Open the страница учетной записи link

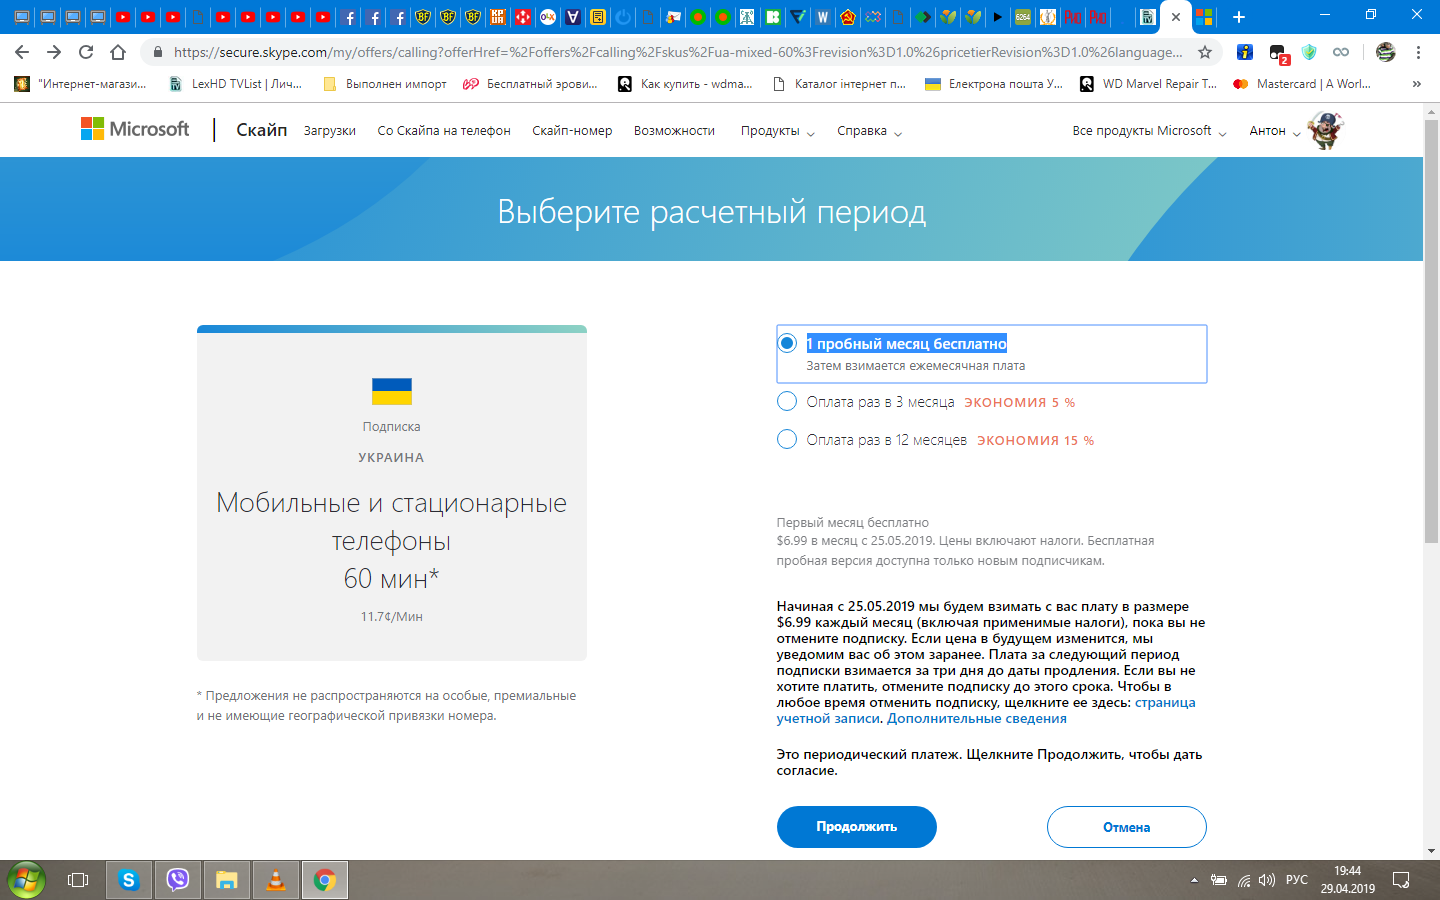tap(1165, 702)
